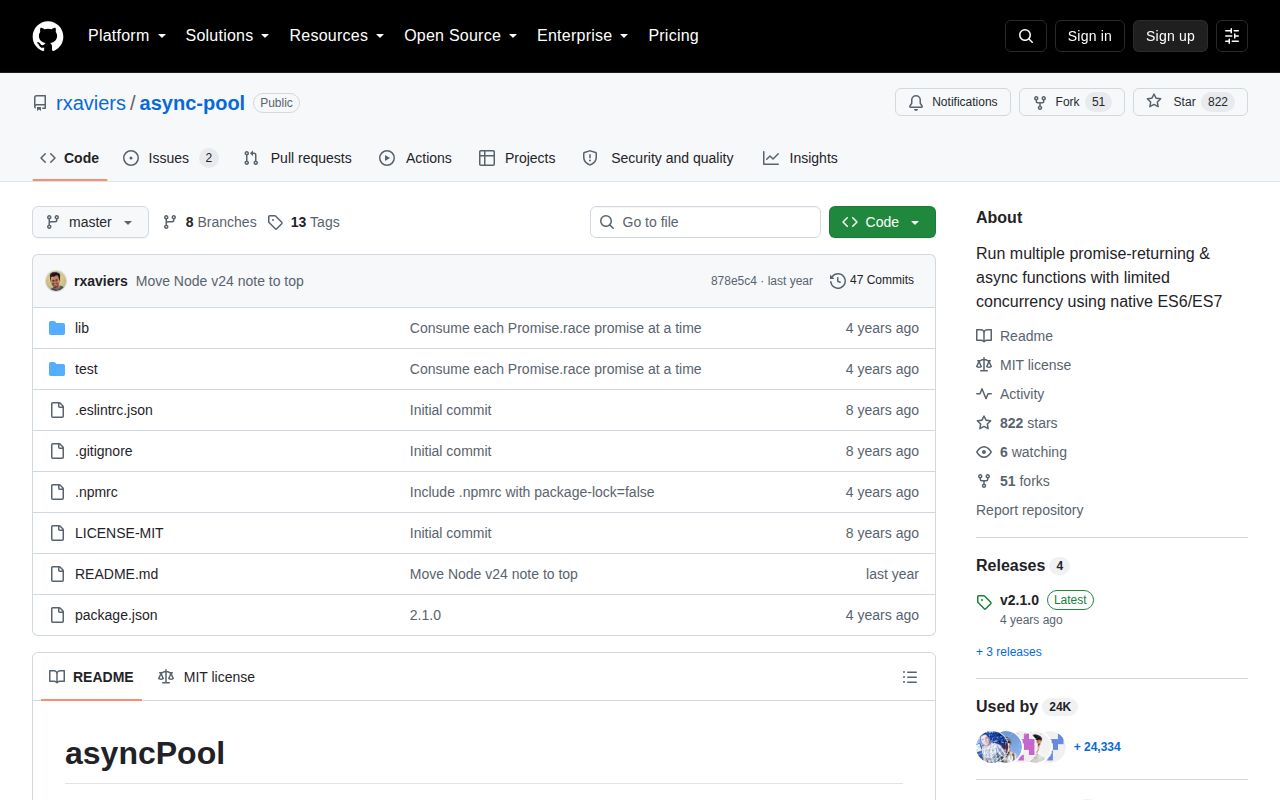Click Report repository link
The width and height of the screenshot is (1280, 800).
[1030, 510]
